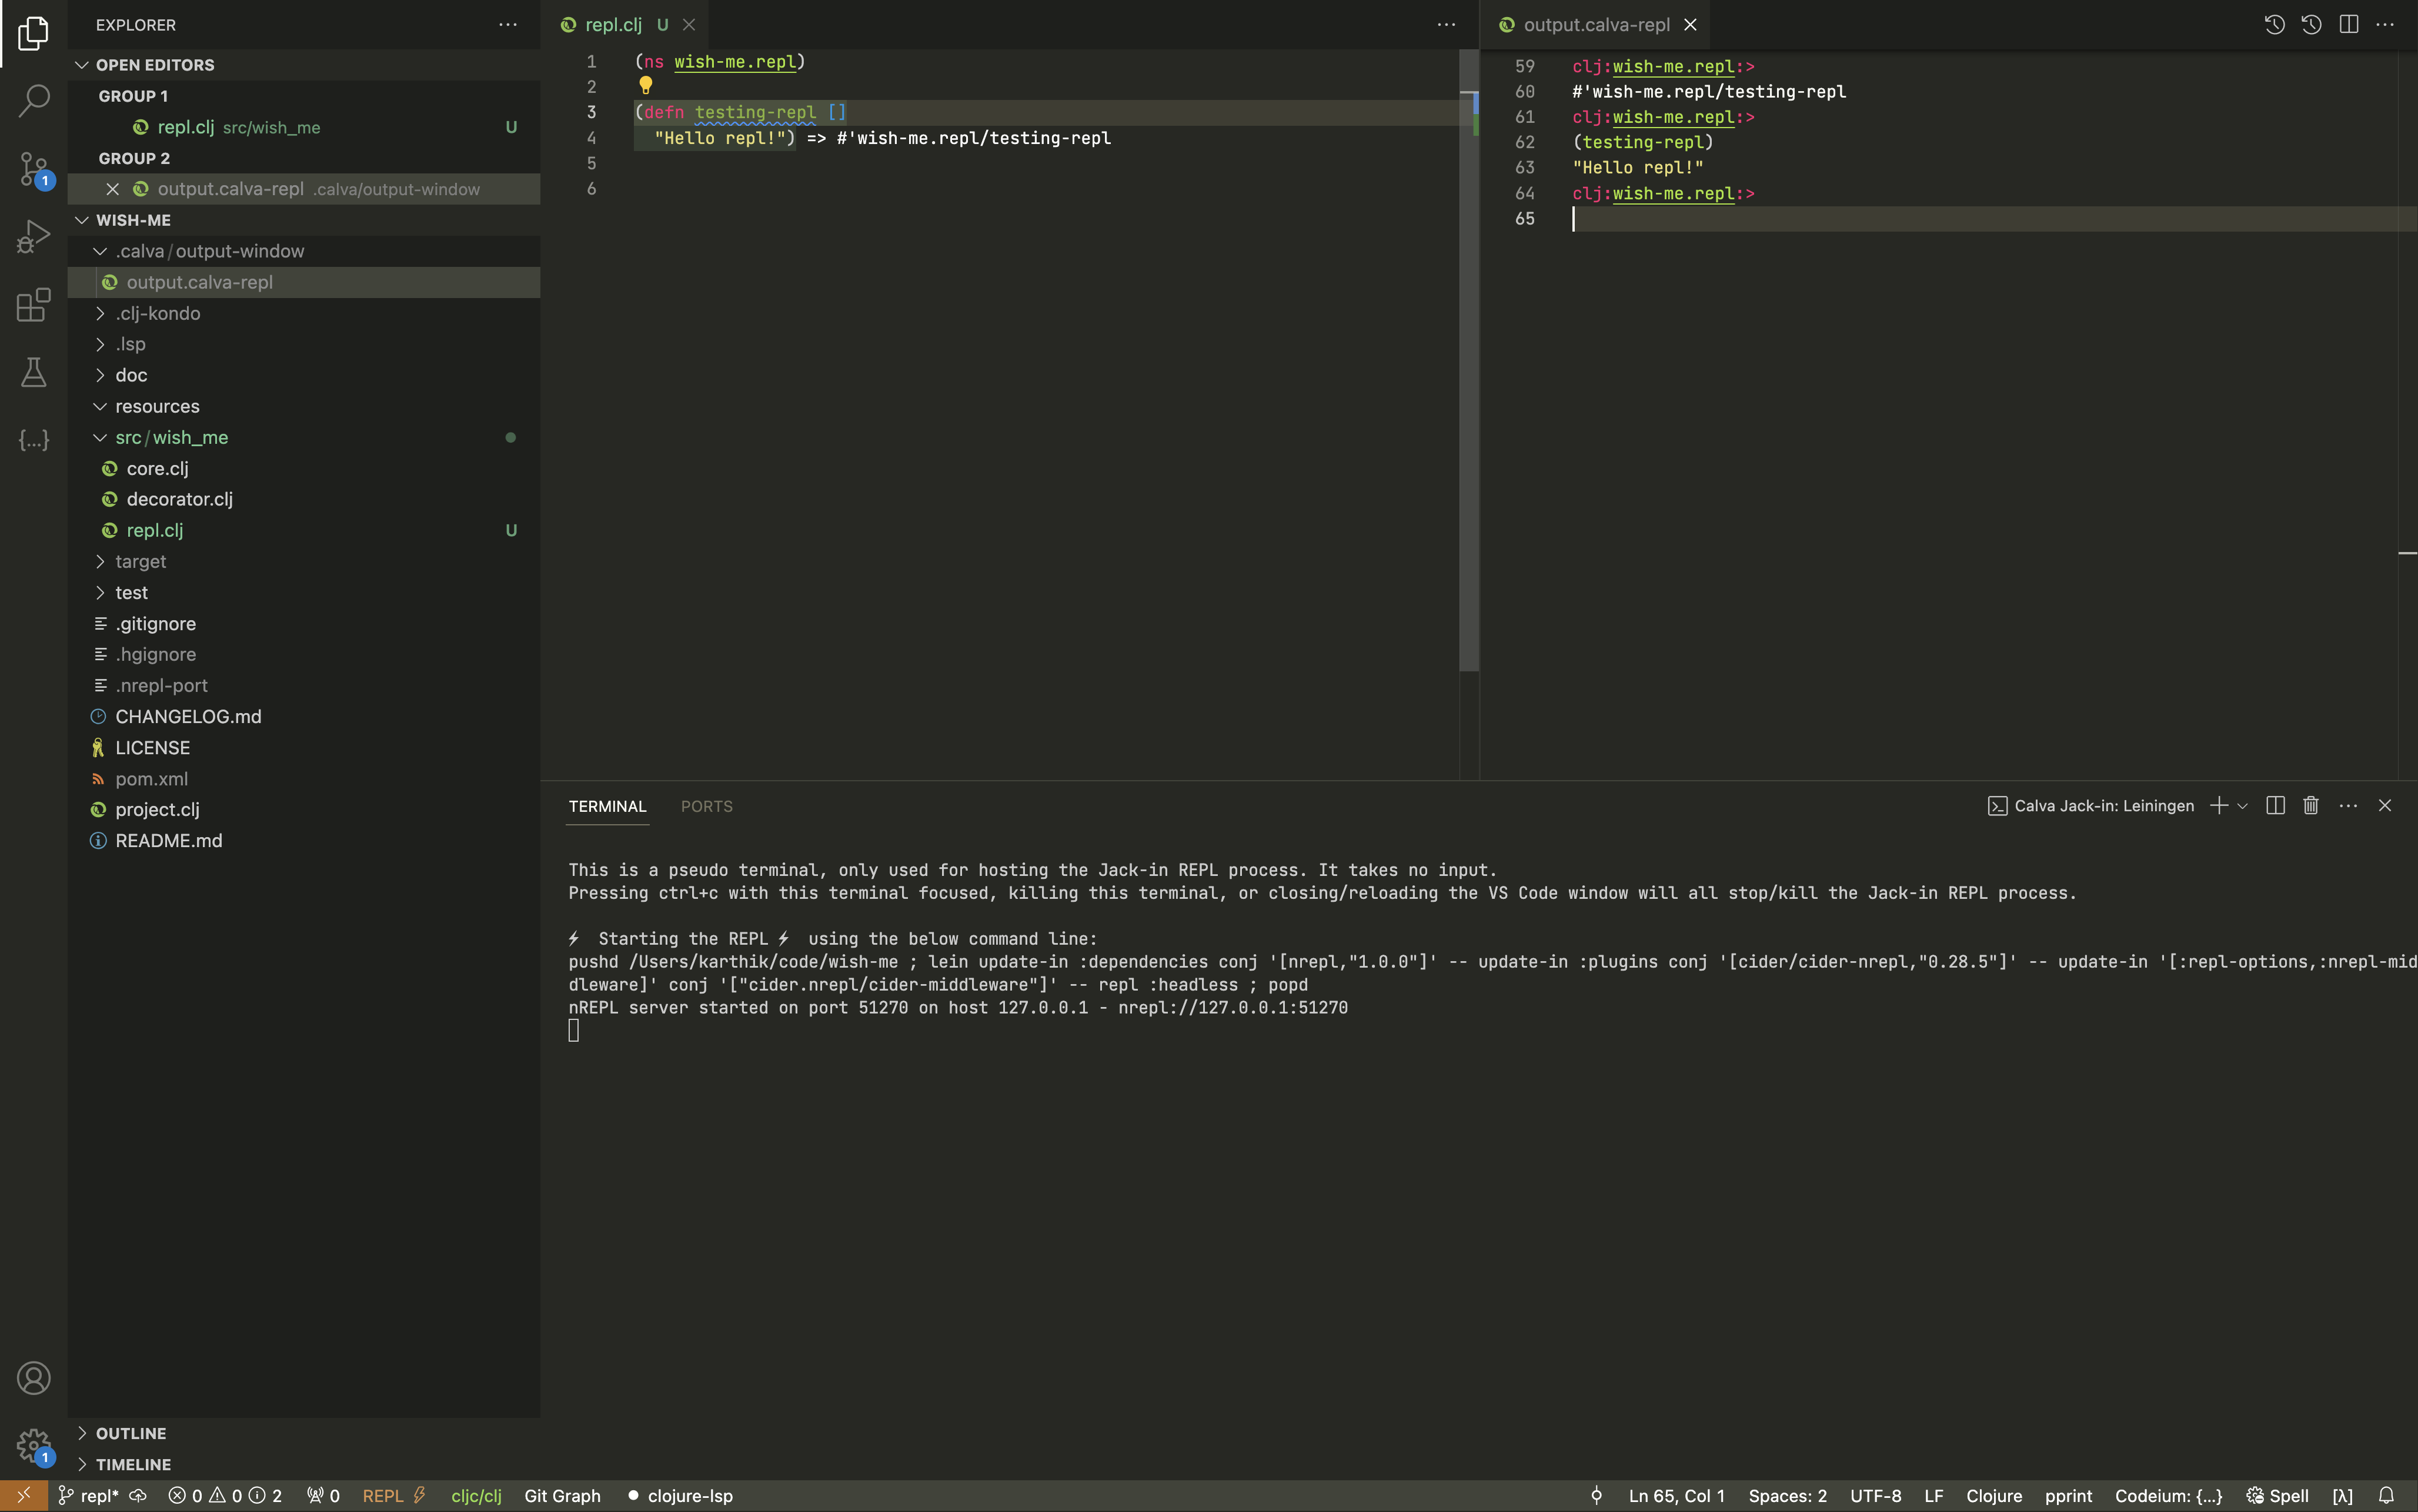Click Ln 65, Col 1 cursor position

(x=1676, y=1496)
